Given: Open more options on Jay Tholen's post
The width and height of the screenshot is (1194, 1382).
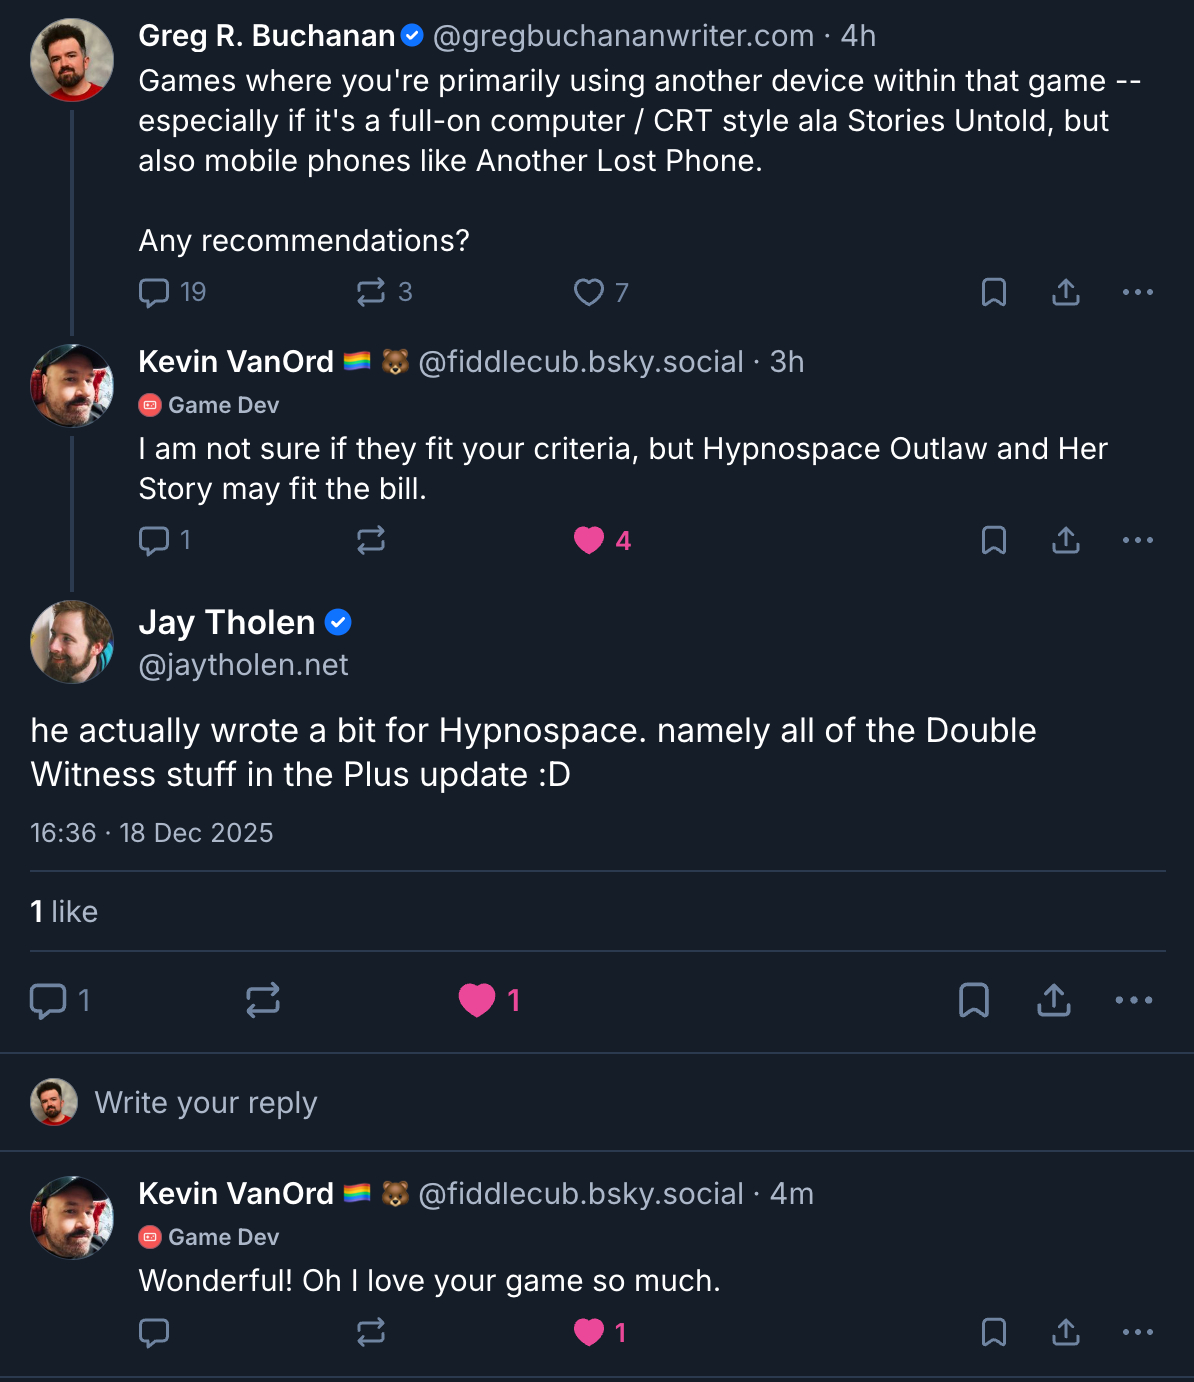Looking at the screenshot, I should pos(1134,1000).
